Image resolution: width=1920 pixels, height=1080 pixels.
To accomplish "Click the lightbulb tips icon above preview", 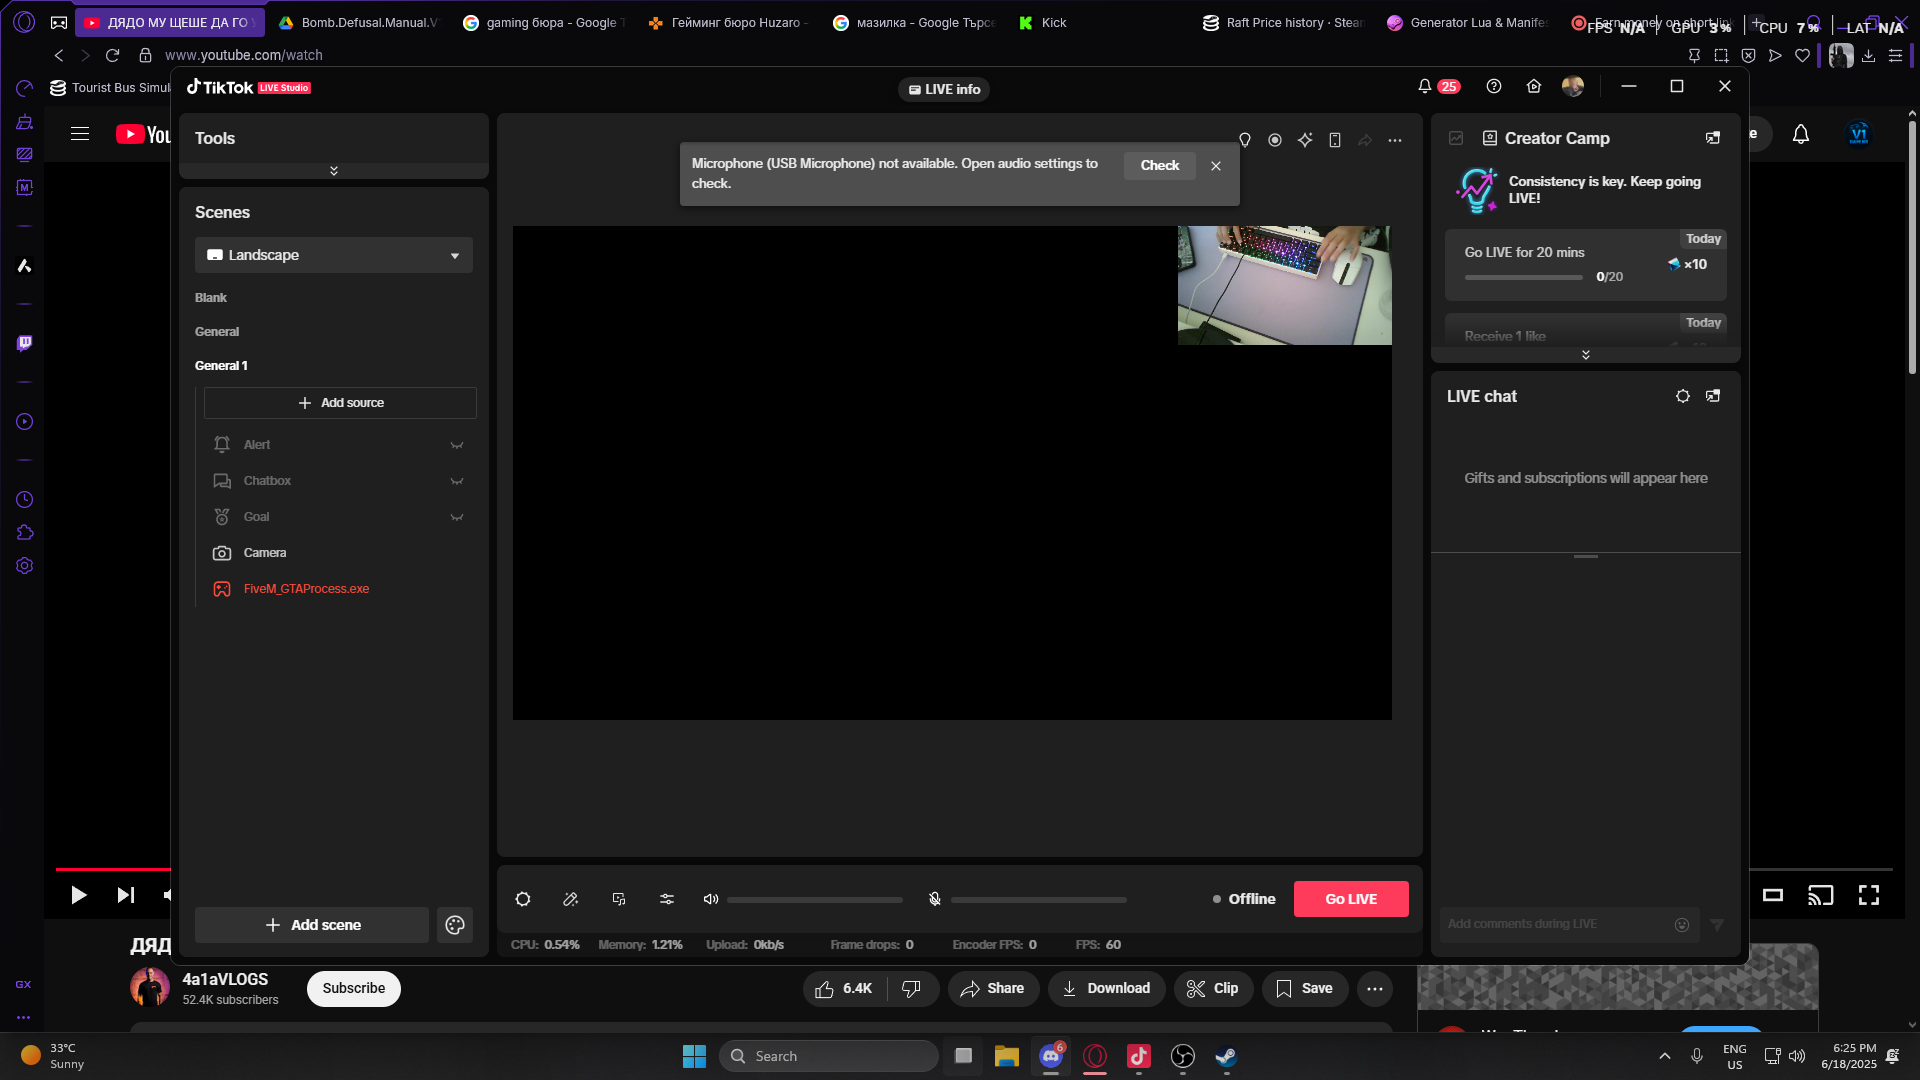I will tap(1245, 140).
